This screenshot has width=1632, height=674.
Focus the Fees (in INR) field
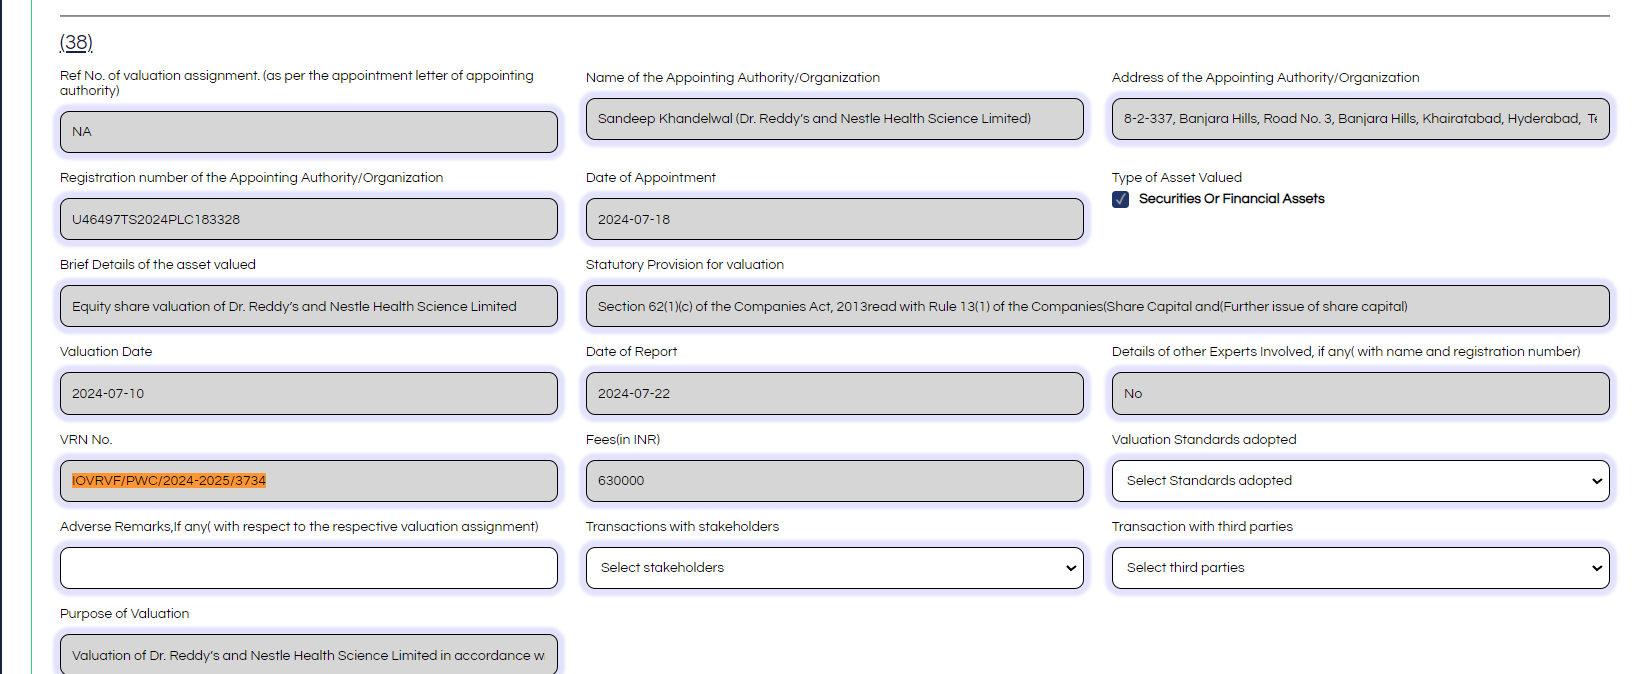pos(834,481)
